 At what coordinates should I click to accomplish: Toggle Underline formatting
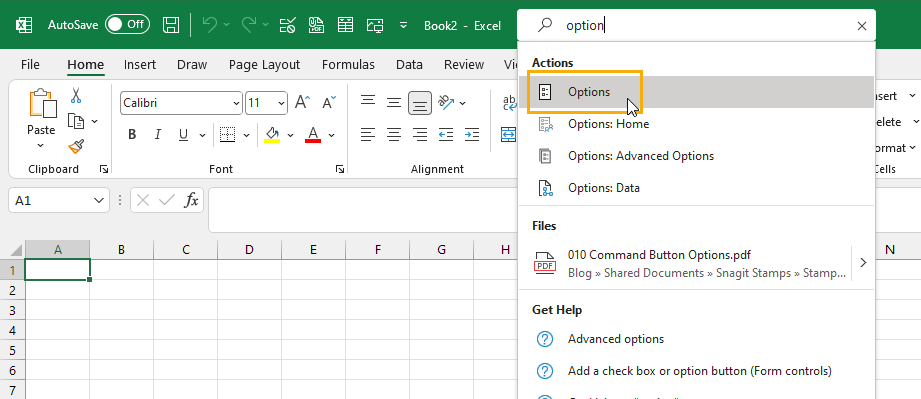(x=183, y=135)
